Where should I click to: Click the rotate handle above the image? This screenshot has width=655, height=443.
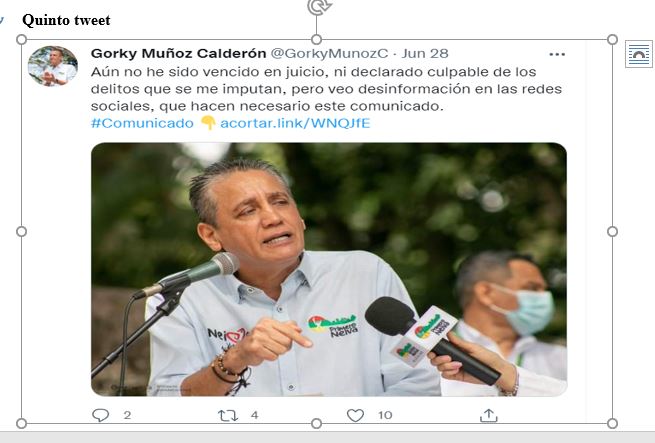[x=319, y=6]
